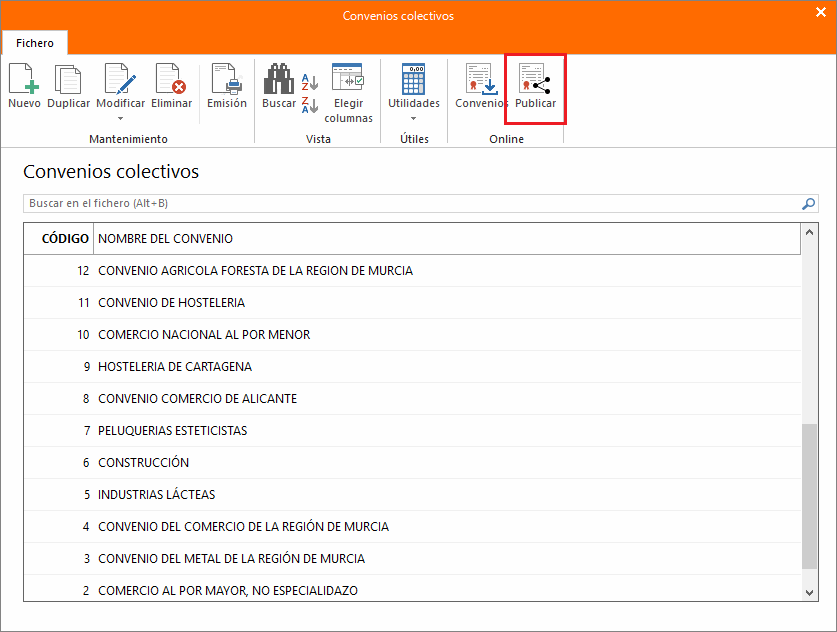Delete record using Eliminar icon
The image size is (837, 632).
[171, 79]
